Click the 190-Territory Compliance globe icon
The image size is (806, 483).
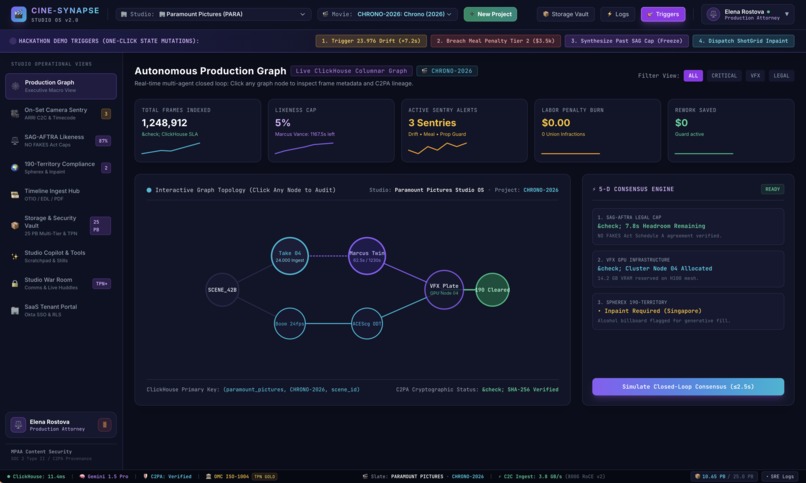(15, 168)
